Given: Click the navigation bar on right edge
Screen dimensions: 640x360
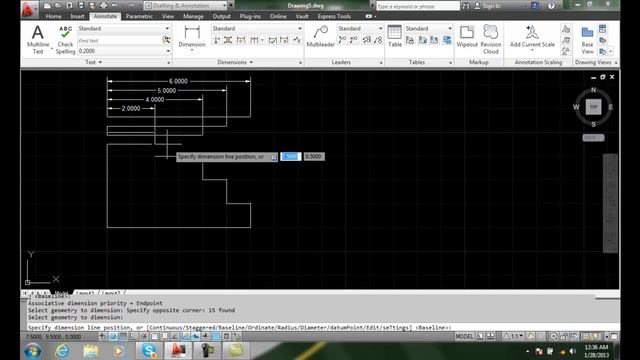Looking at the screenshot, I should coord(610,203).
